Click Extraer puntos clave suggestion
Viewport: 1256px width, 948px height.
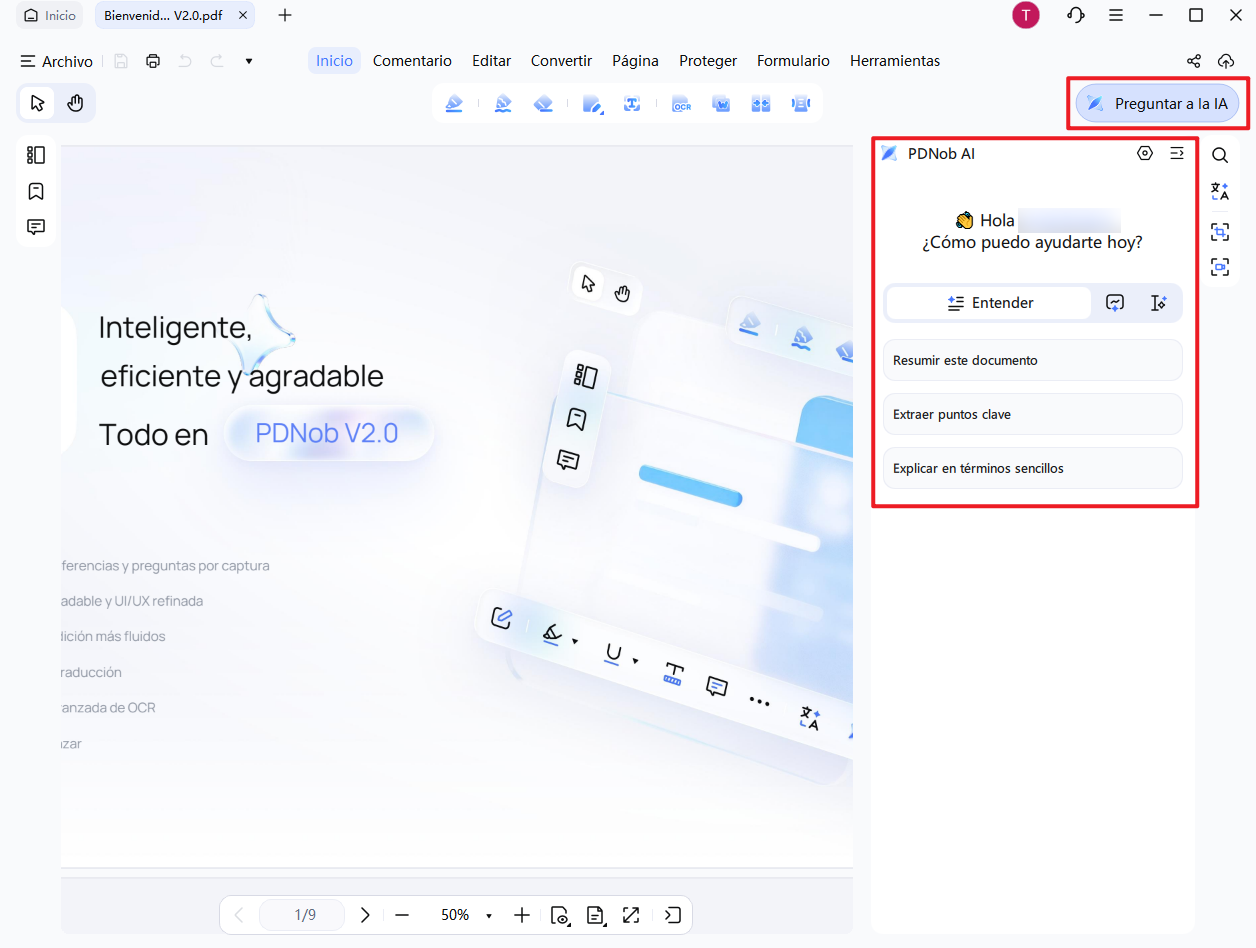tap(1033, 414)
